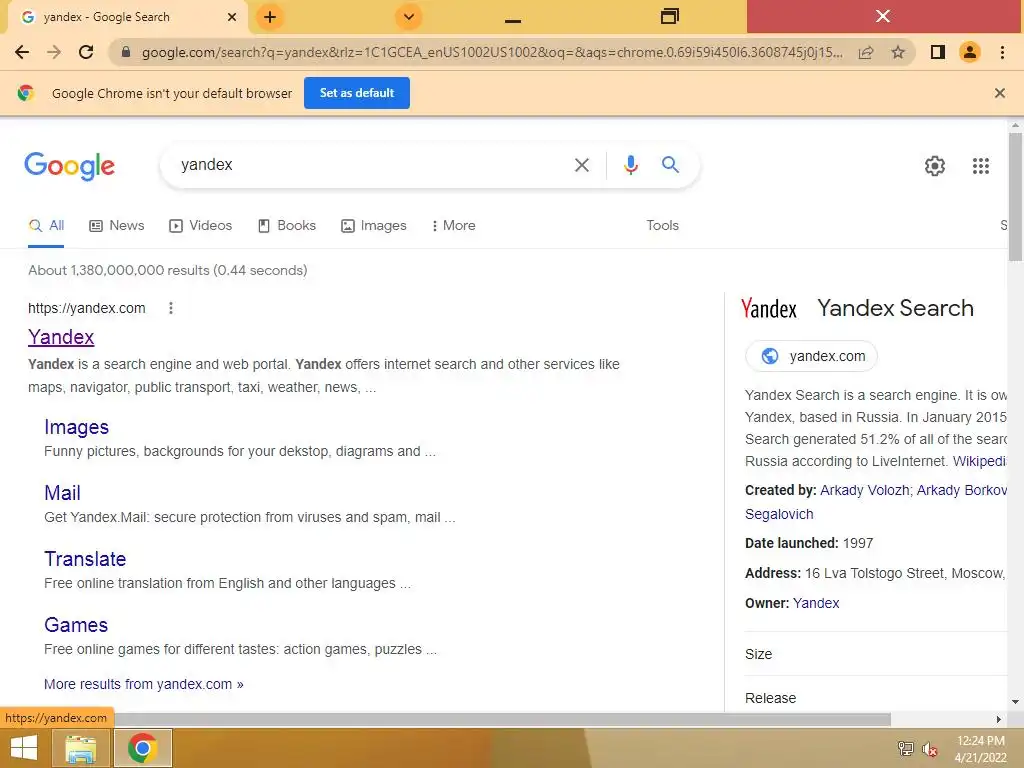
Task: Dismiss the default browser infobar
Action: [x=1000, y=93]
